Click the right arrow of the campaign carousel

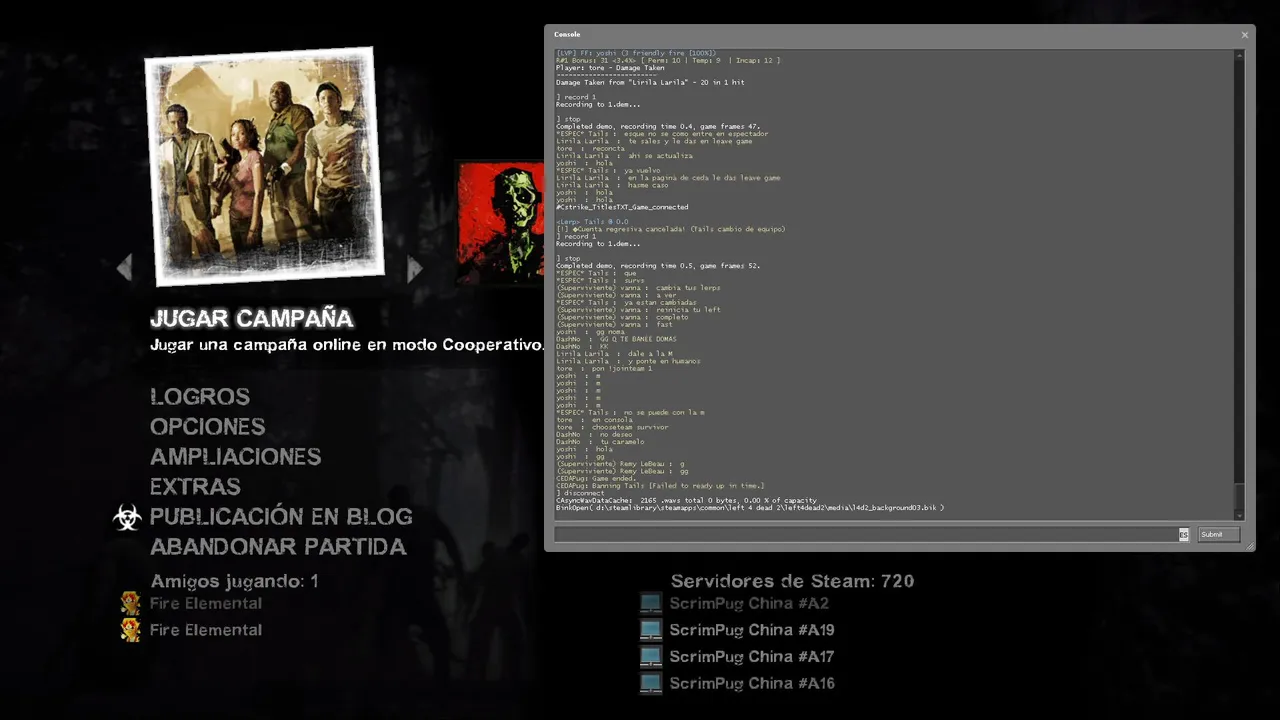(415, 268)
